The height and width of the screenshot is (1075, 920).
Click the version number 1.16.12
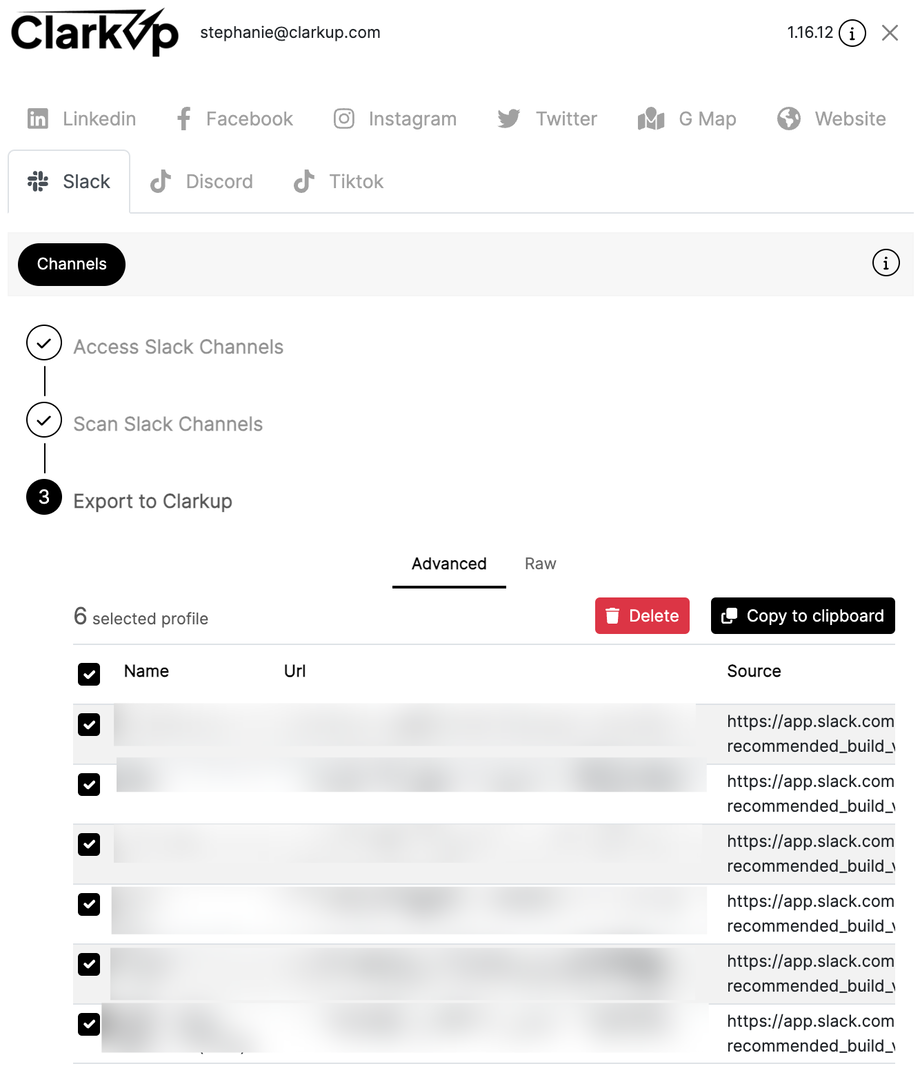pos(810,32)
